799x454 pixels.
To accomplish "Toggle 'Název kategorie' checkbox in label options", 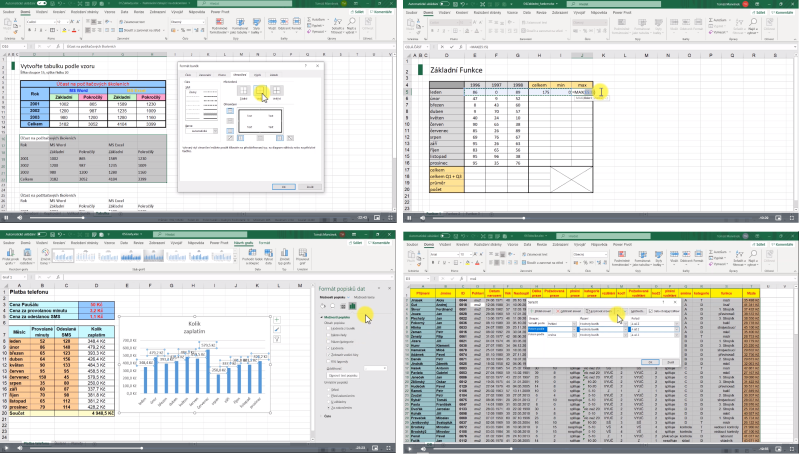I will click(328, 341).
